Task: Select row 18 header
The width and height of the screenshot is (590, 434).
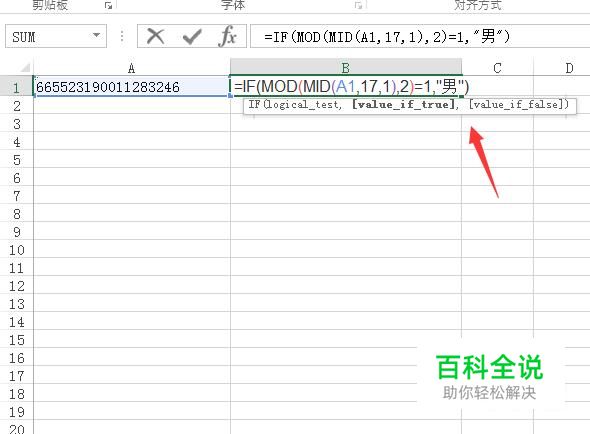Action: click(x=17, y=394)
